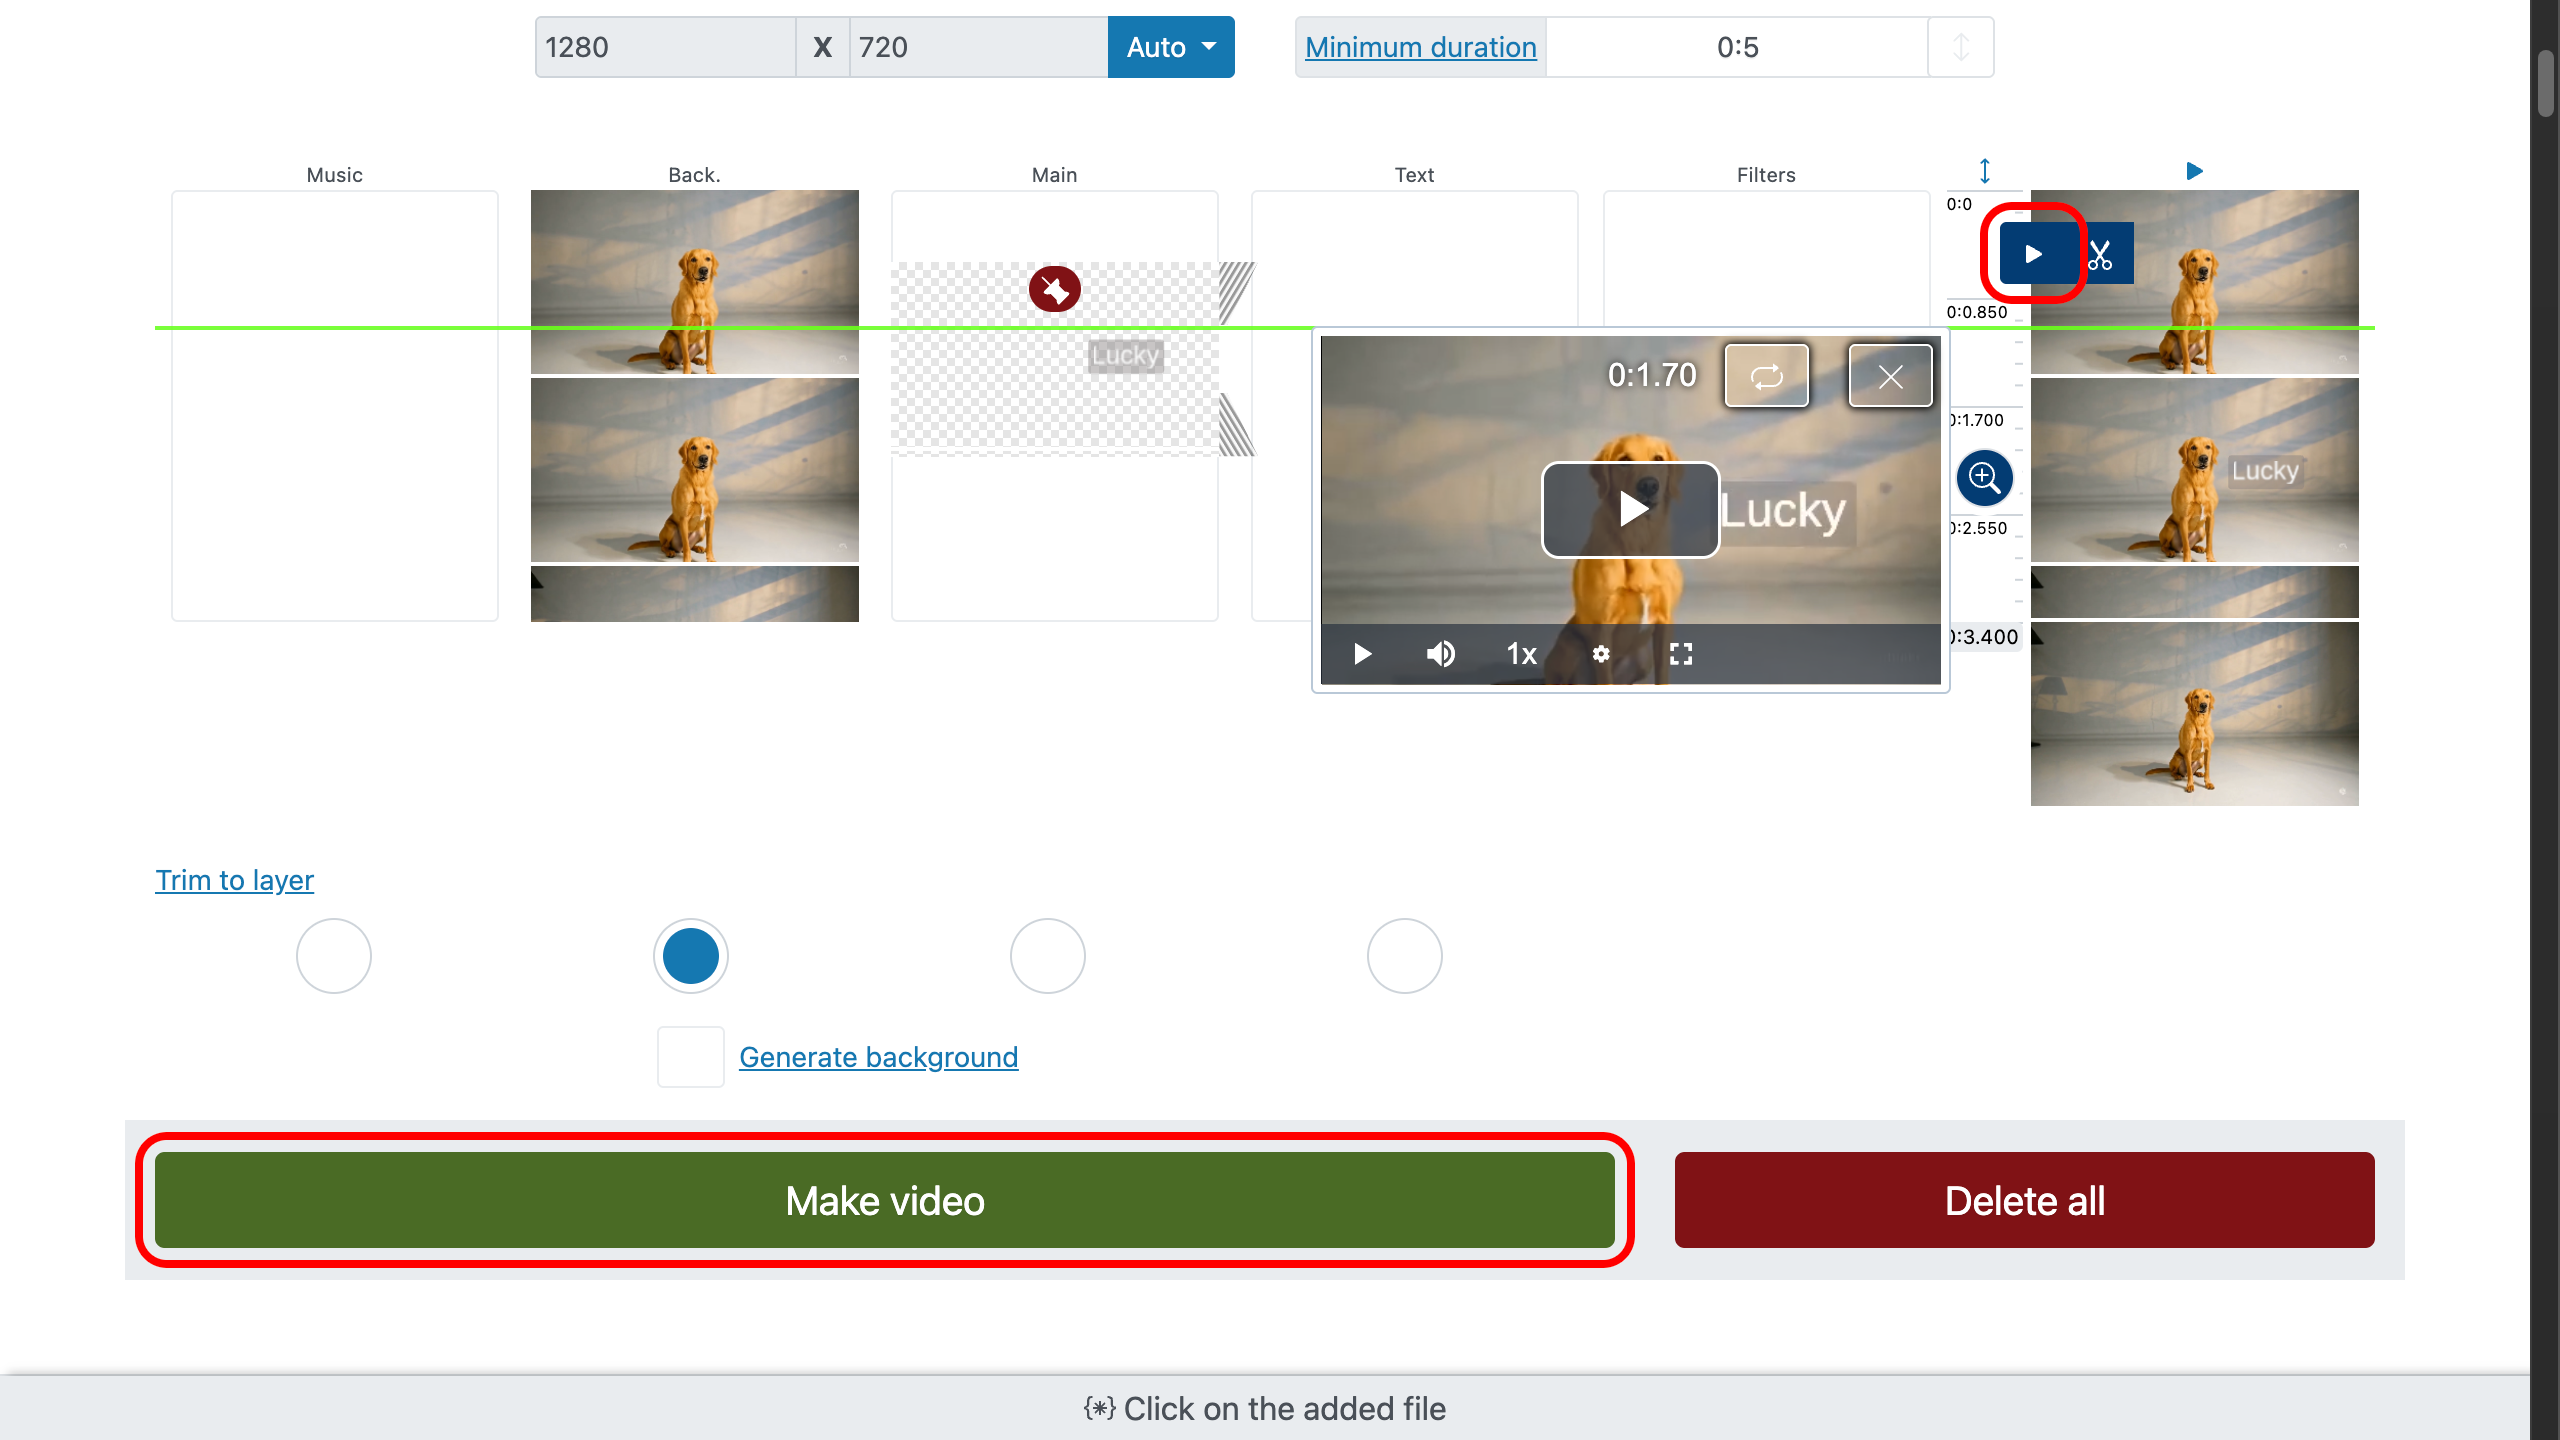Enable the Generate background checkbox
The height and width of the screenshot is (1440, 2560).
(689, 1056)
